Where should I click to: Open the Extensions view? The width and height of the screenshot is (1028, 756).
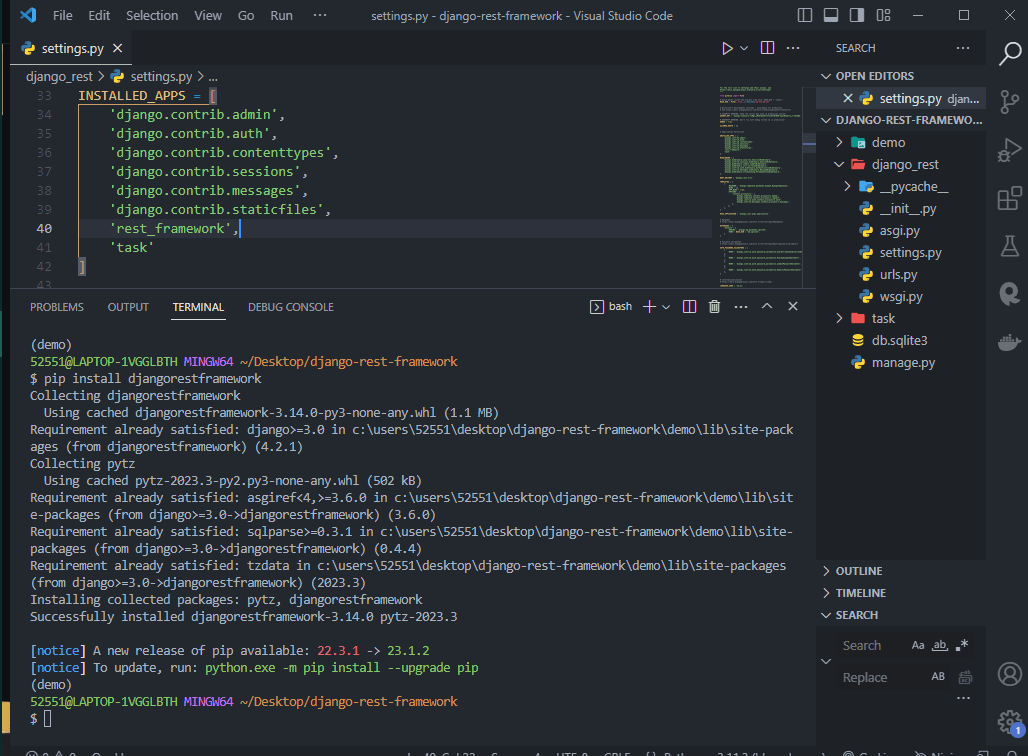(x=1010, y=198)
